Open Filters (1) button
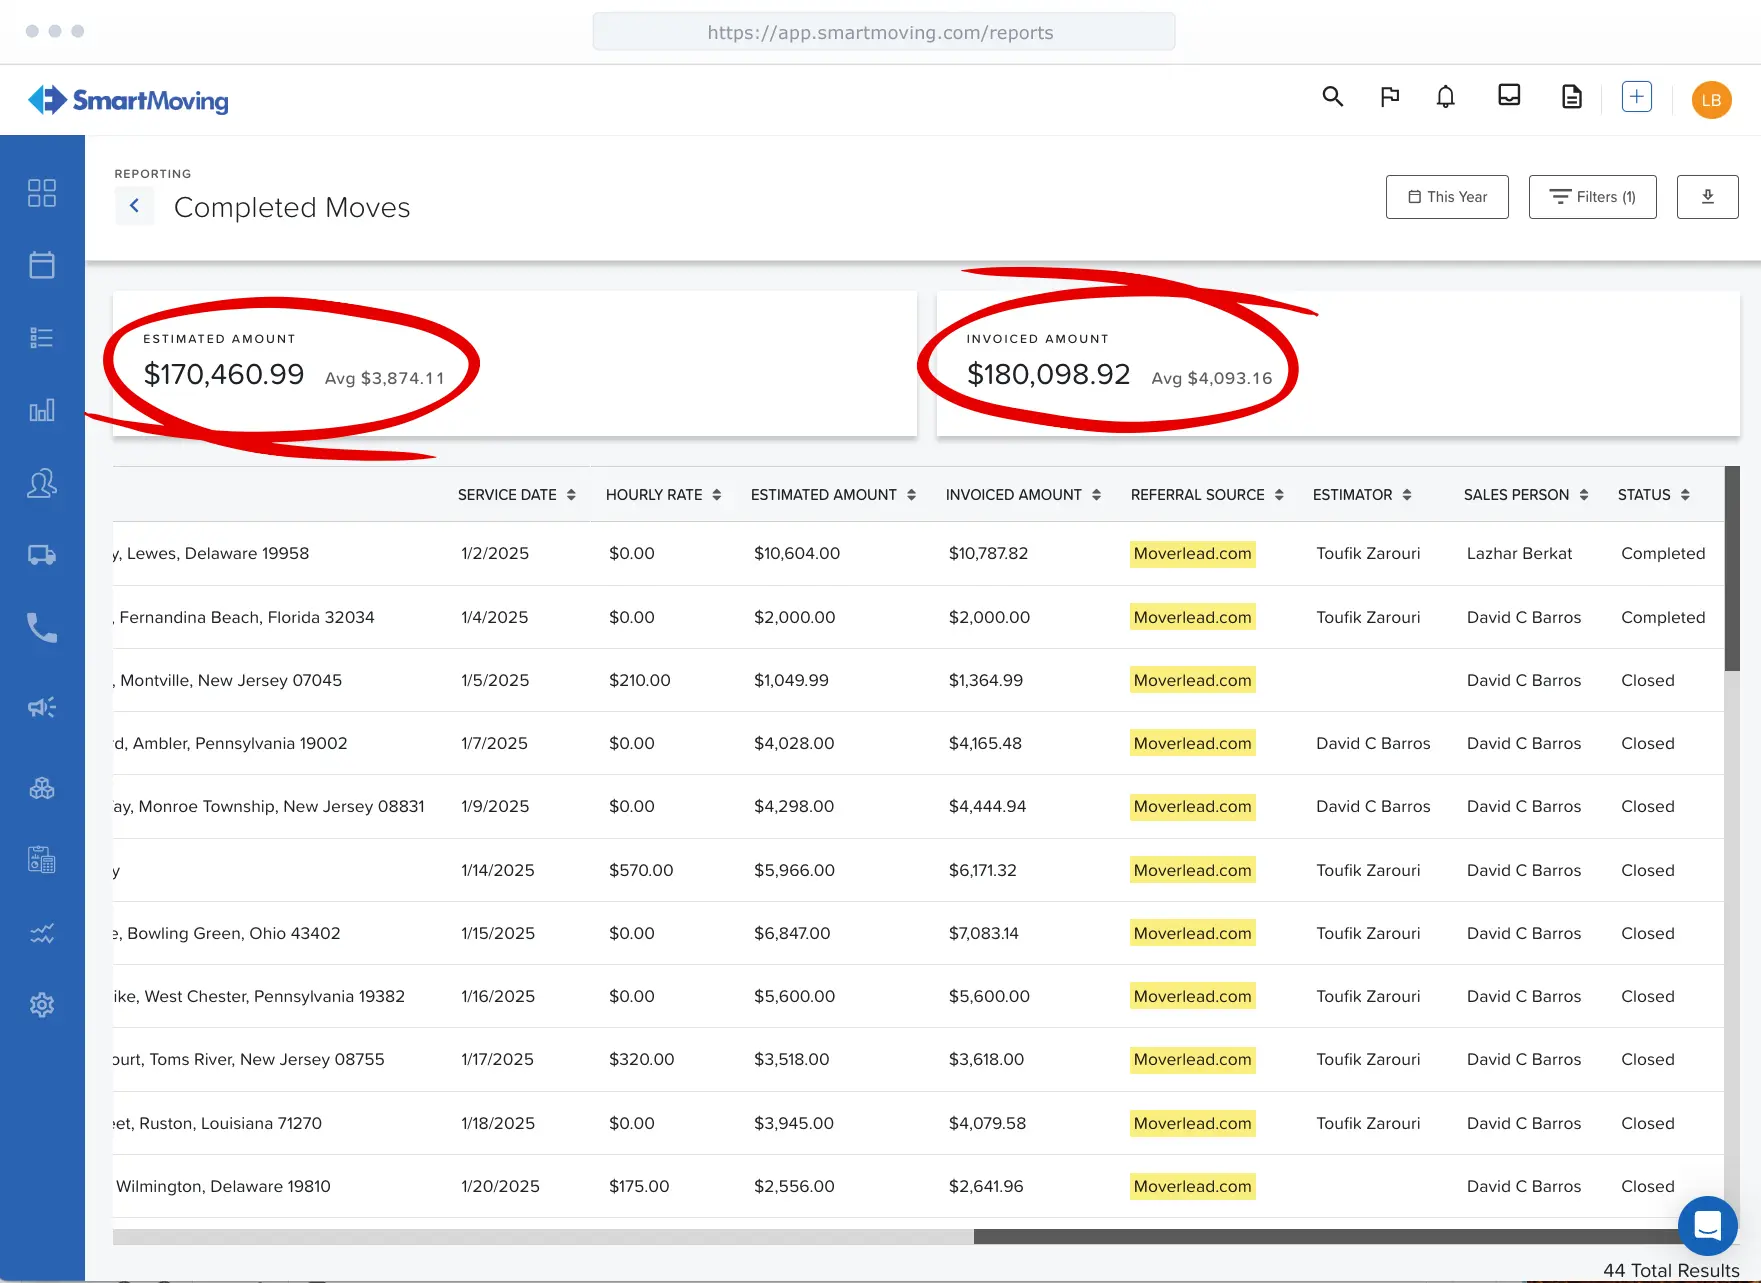The width and height of the screenshot is (1761, 1283). (1592, 197)
